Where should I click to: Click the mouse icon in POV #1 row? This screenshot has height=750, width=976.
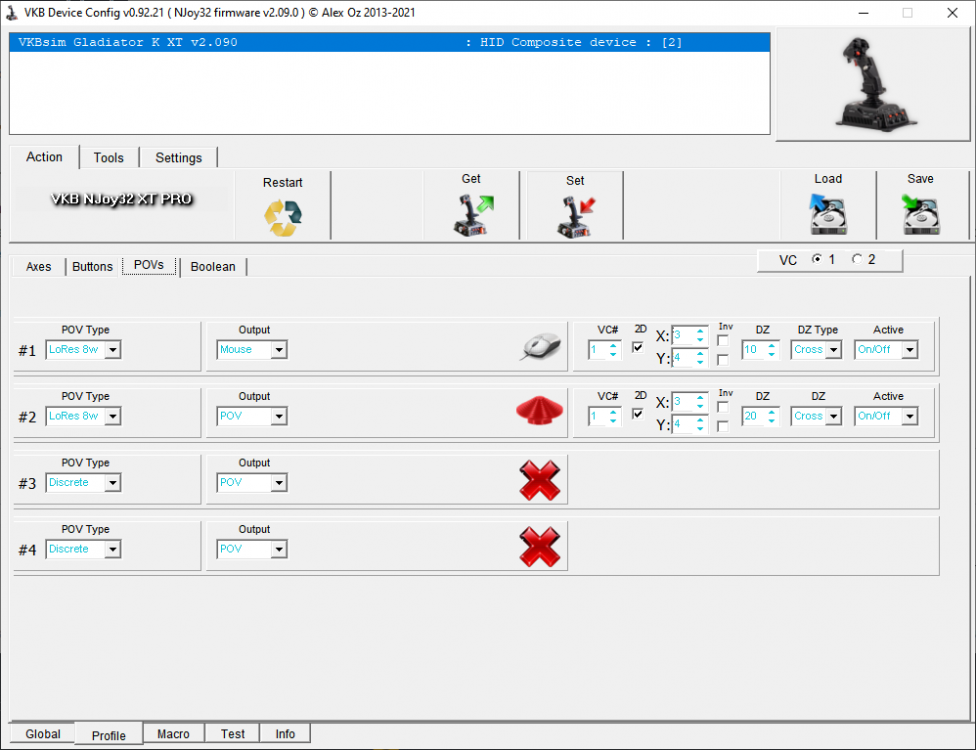tap(541, 346)
